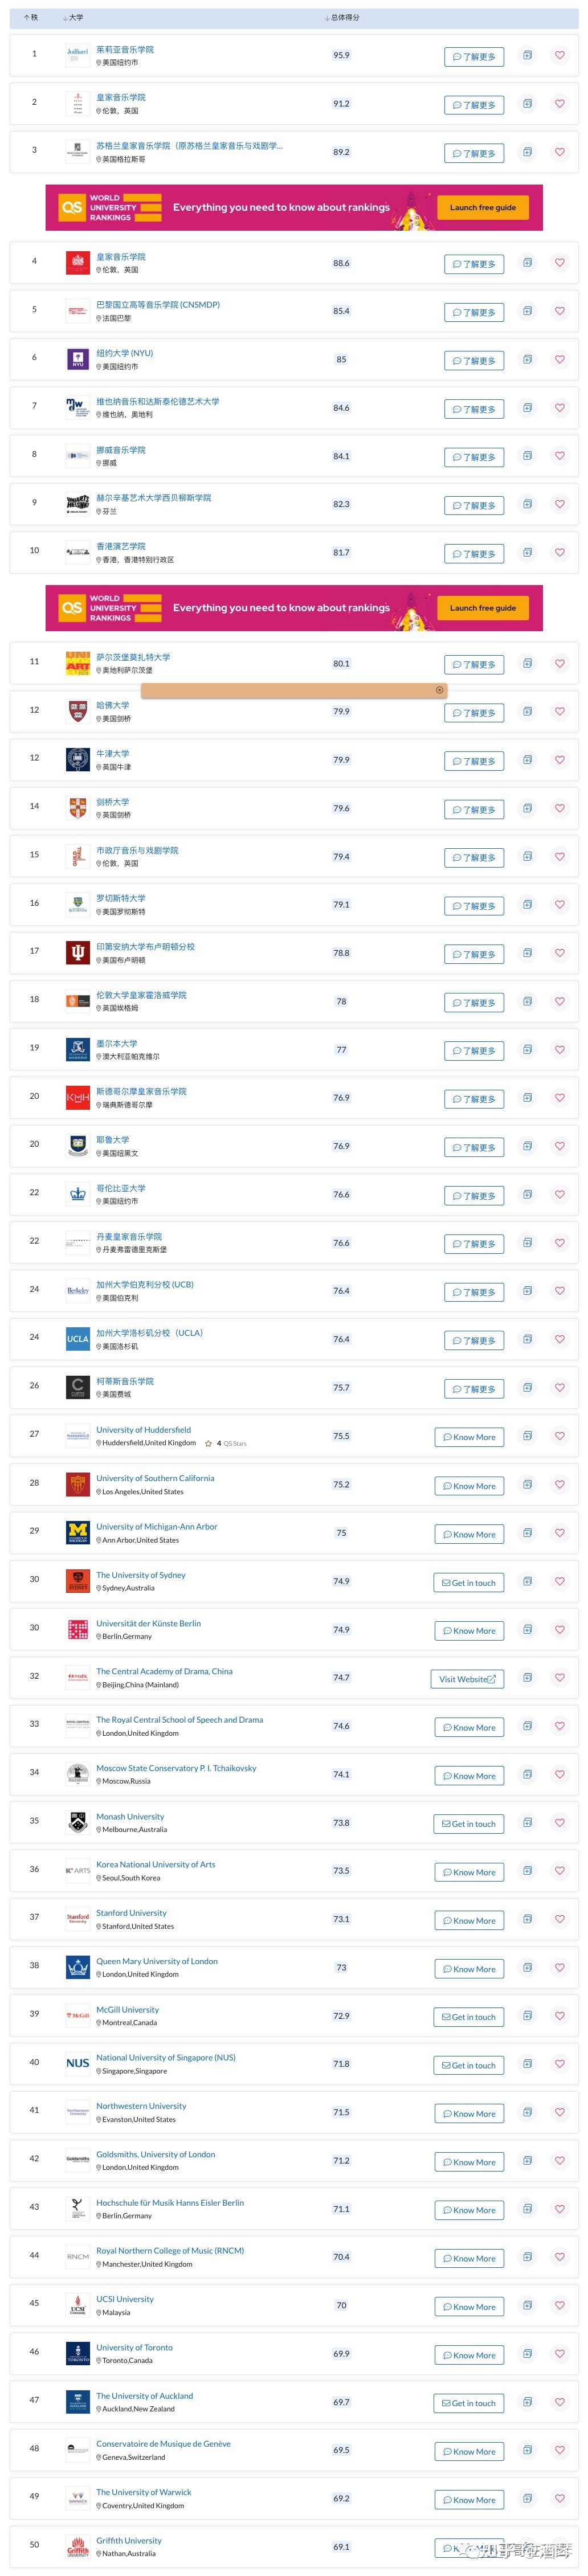Sort by 总体得分 column header
This screenshot has height=2576, width=588.
point(342,17)
